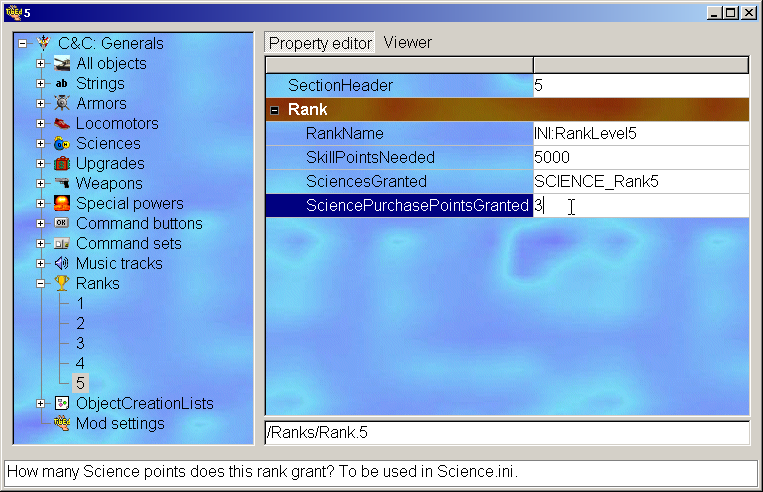Expand the All objects node
Screen dimensions: 763x492
40,63
